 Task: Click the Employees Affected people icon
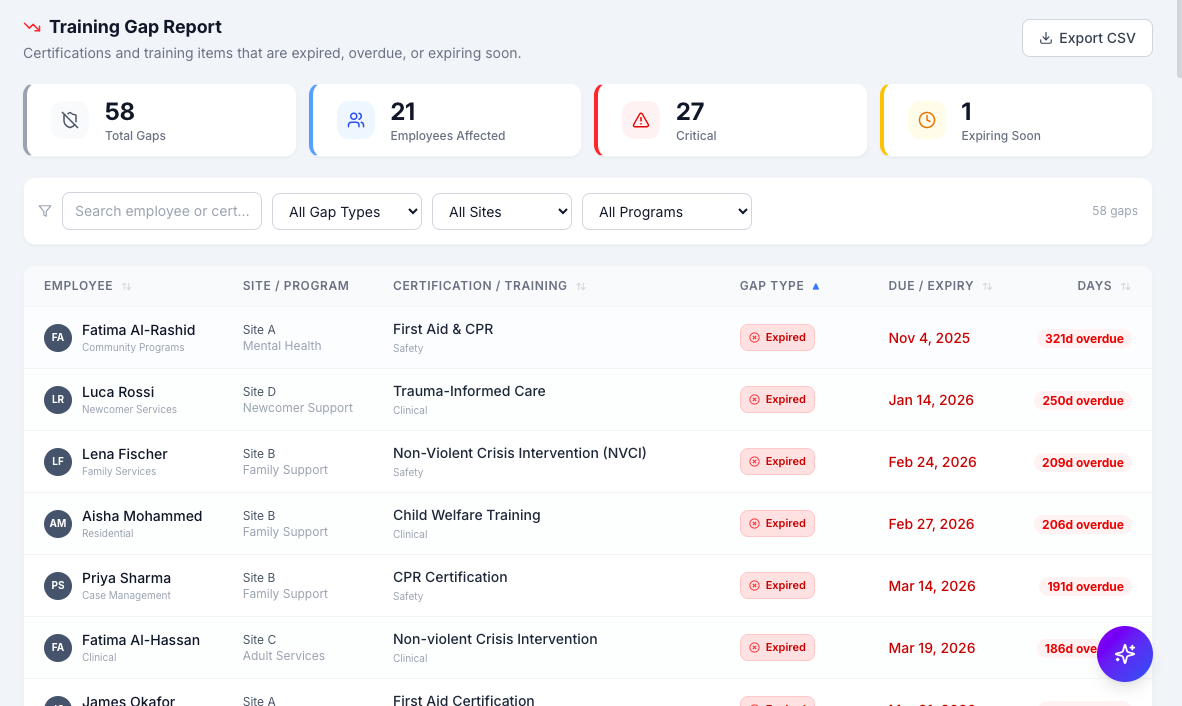(356, 120)
